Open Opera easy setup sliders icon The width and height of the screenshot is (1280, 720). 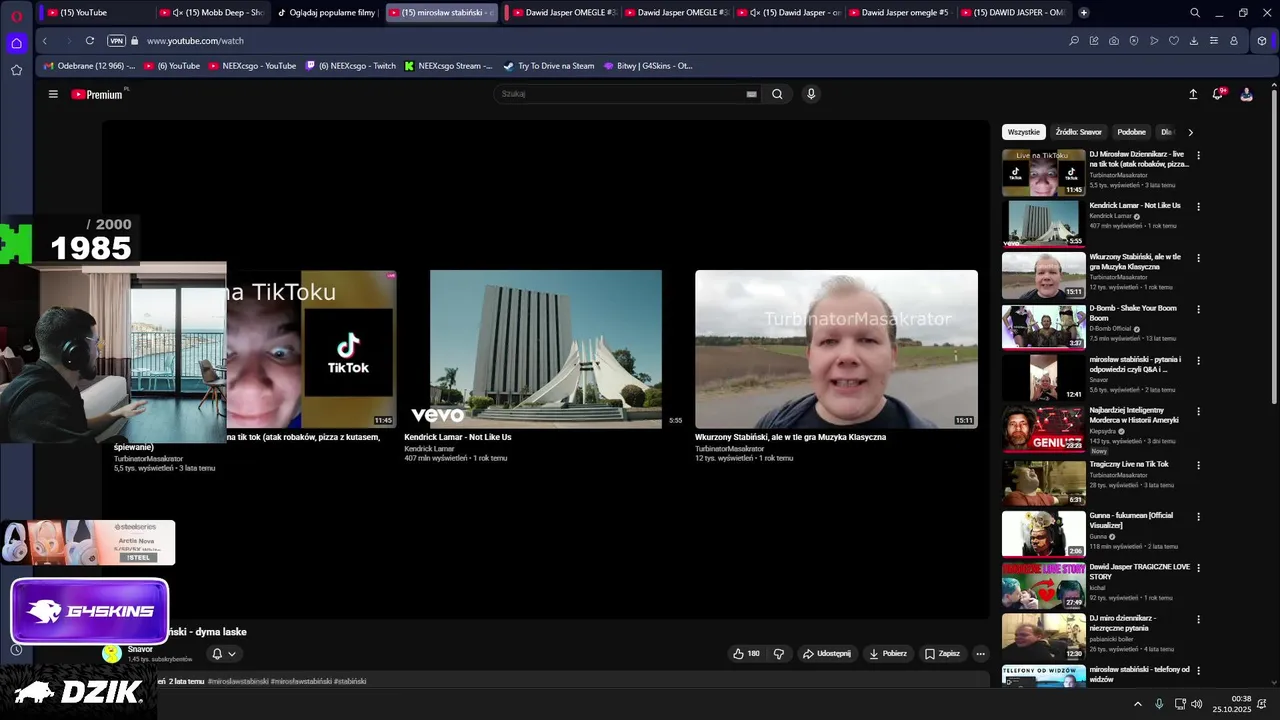pos(1214,41)
